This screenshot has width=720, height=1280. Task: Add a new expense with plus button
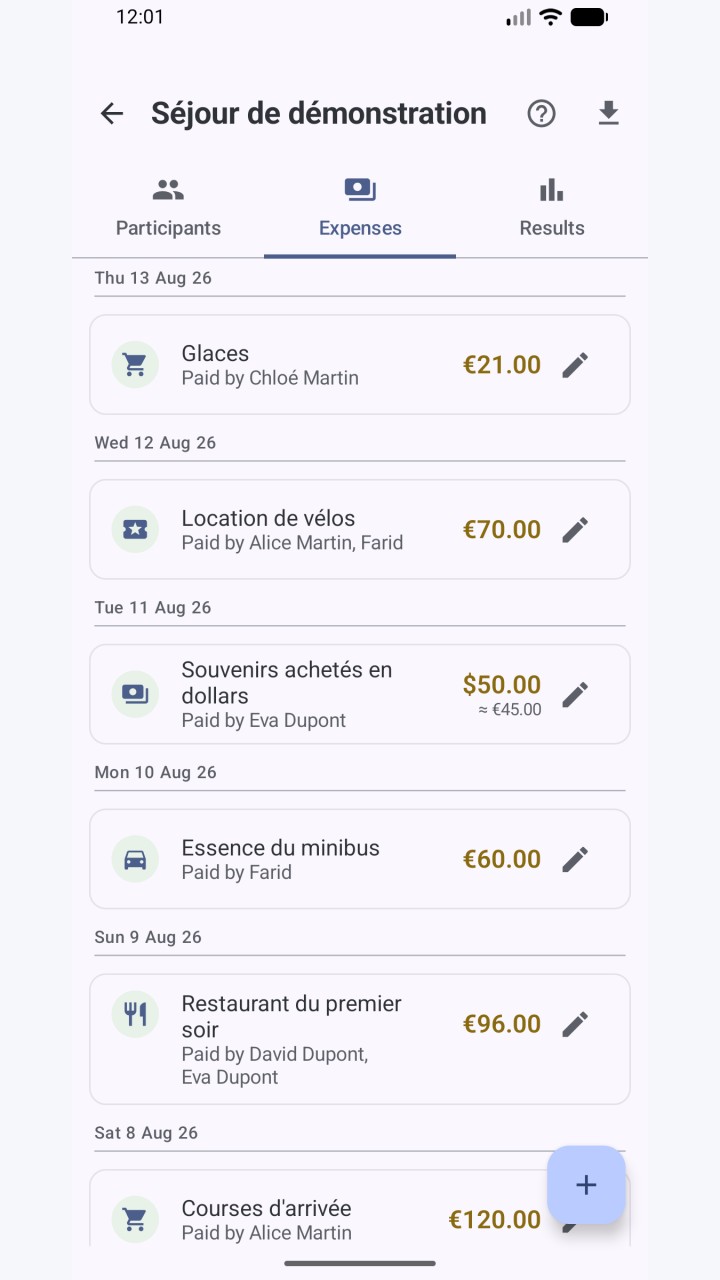click(x=586, y=1185)
